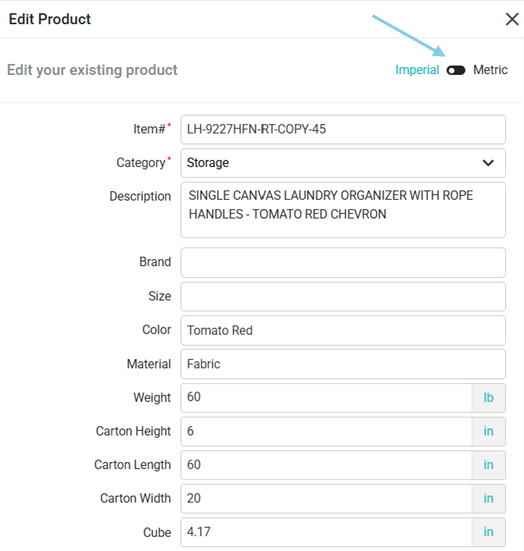Click the empty Brand field
Viewport: 524px width, 551px height.
[x=343, y=262]
